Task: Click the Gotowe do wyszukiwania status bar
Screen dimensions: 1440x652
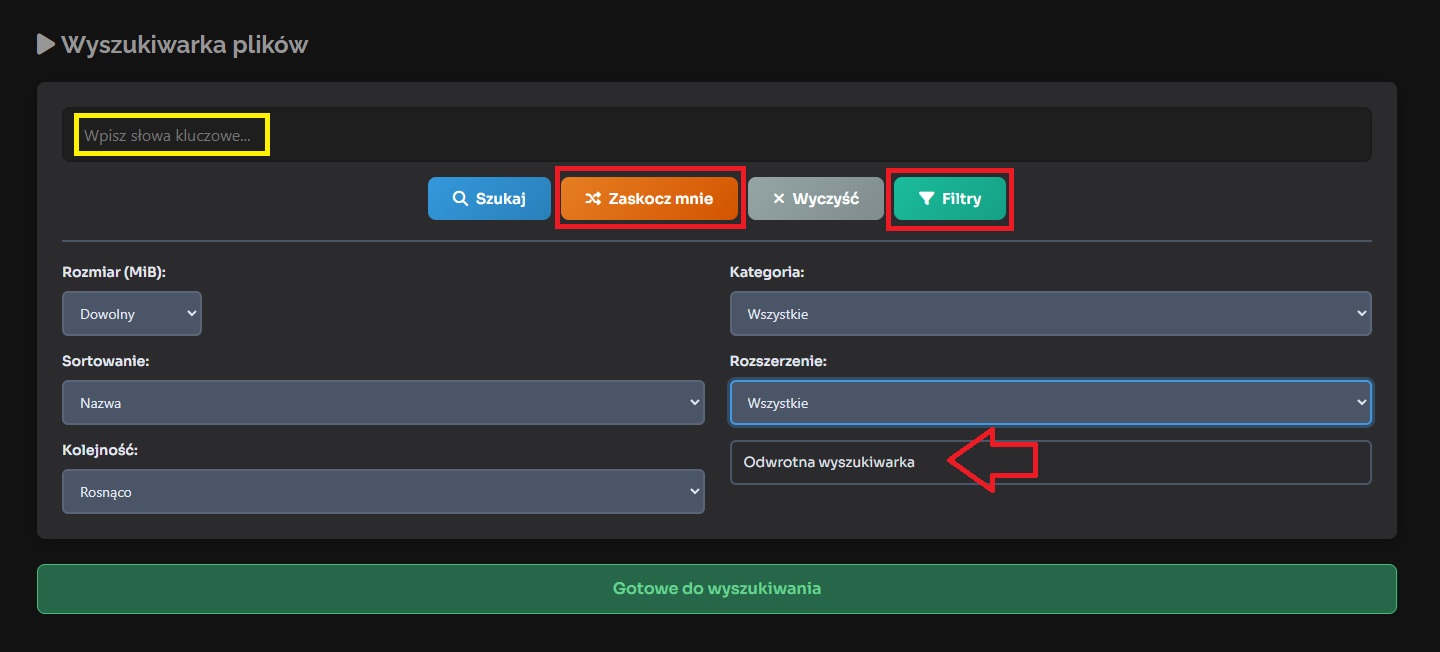Action: pos(716,589)
